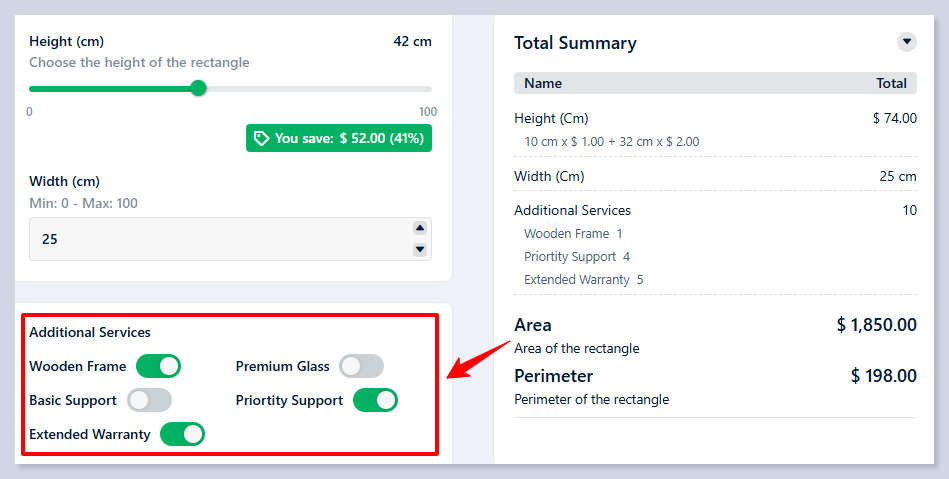The width and height of the screenshot is (949, 479).
Task: Click the You save discount badge
Action: [339, 138]
